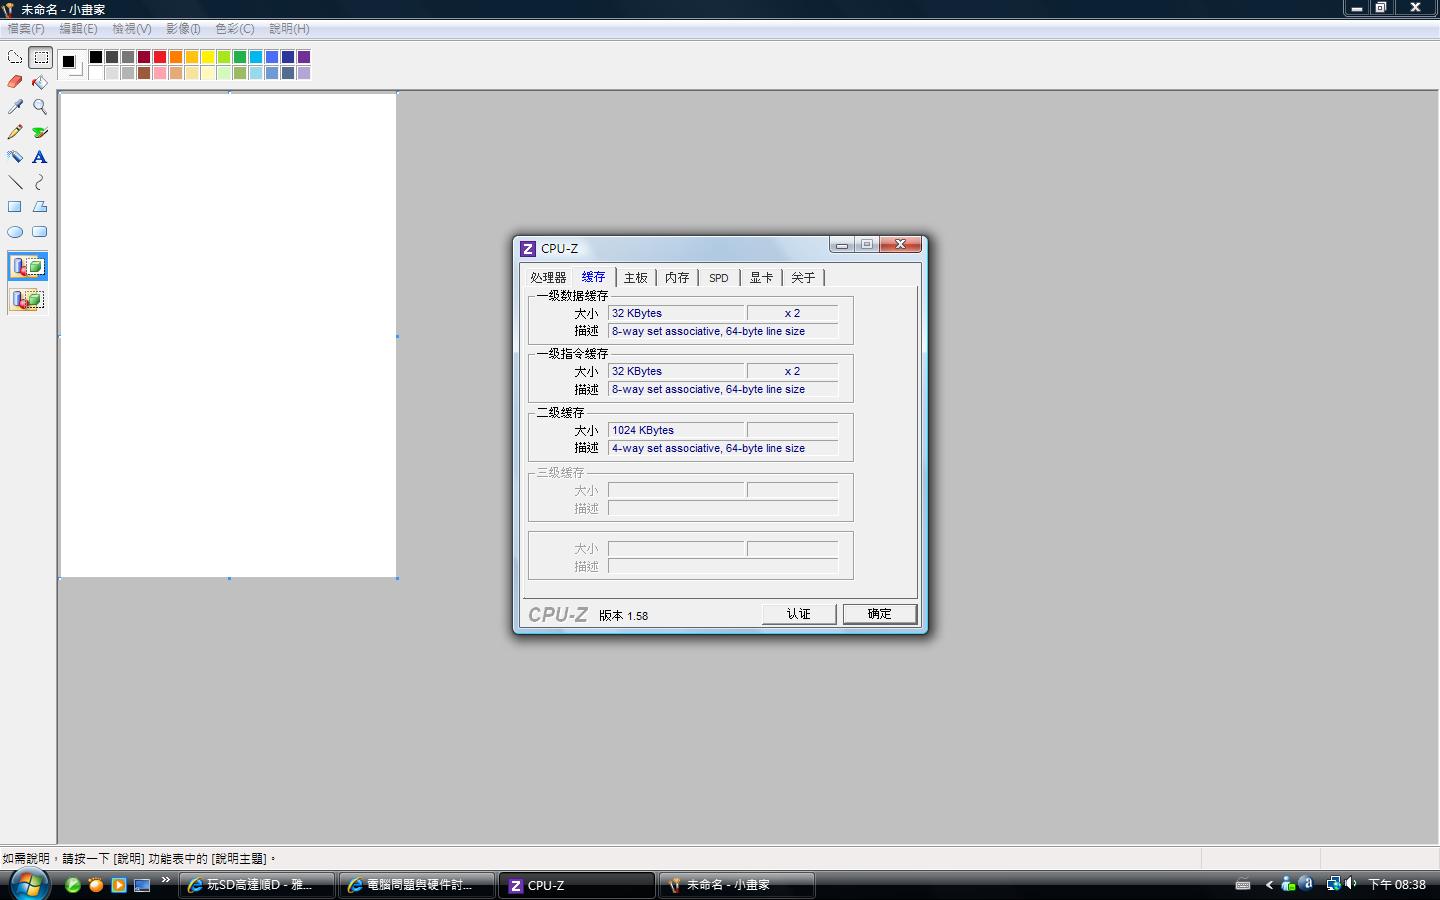Choose the Rectangle shape tool
Image resolution: width=1440 pixels, height=900 pixels.
pyautogui.click(x=15, y=207)
